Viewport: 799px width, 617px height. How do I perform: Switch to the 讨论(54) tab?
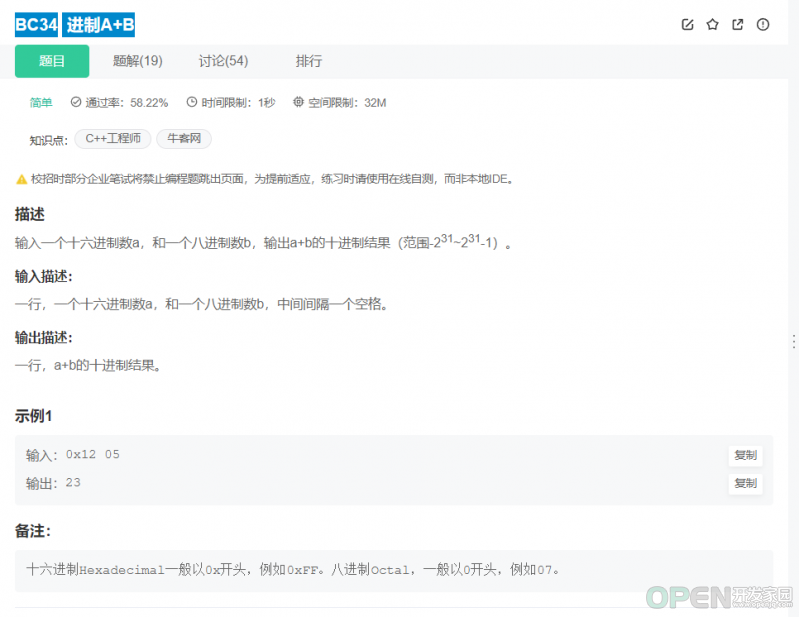pyautogui.click(x=223, y=61)
